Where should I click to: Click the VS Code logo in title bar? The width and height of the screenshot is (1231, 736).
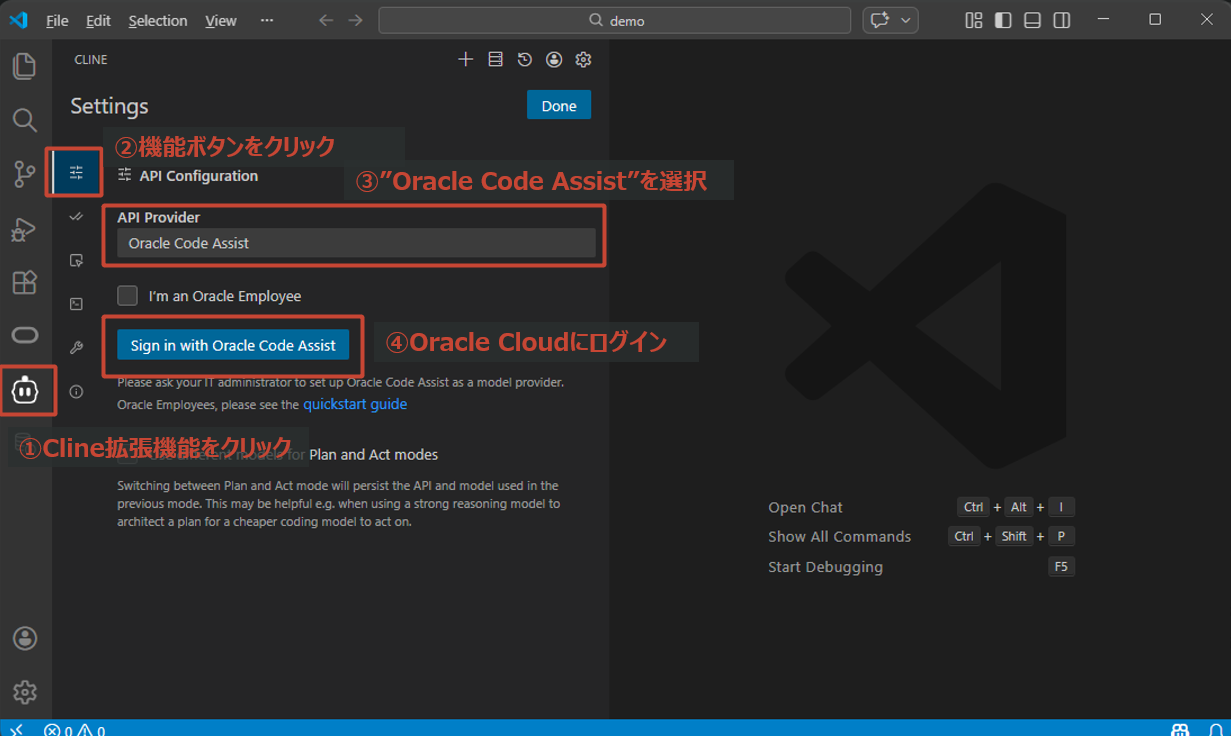click(x=19, y=20)
